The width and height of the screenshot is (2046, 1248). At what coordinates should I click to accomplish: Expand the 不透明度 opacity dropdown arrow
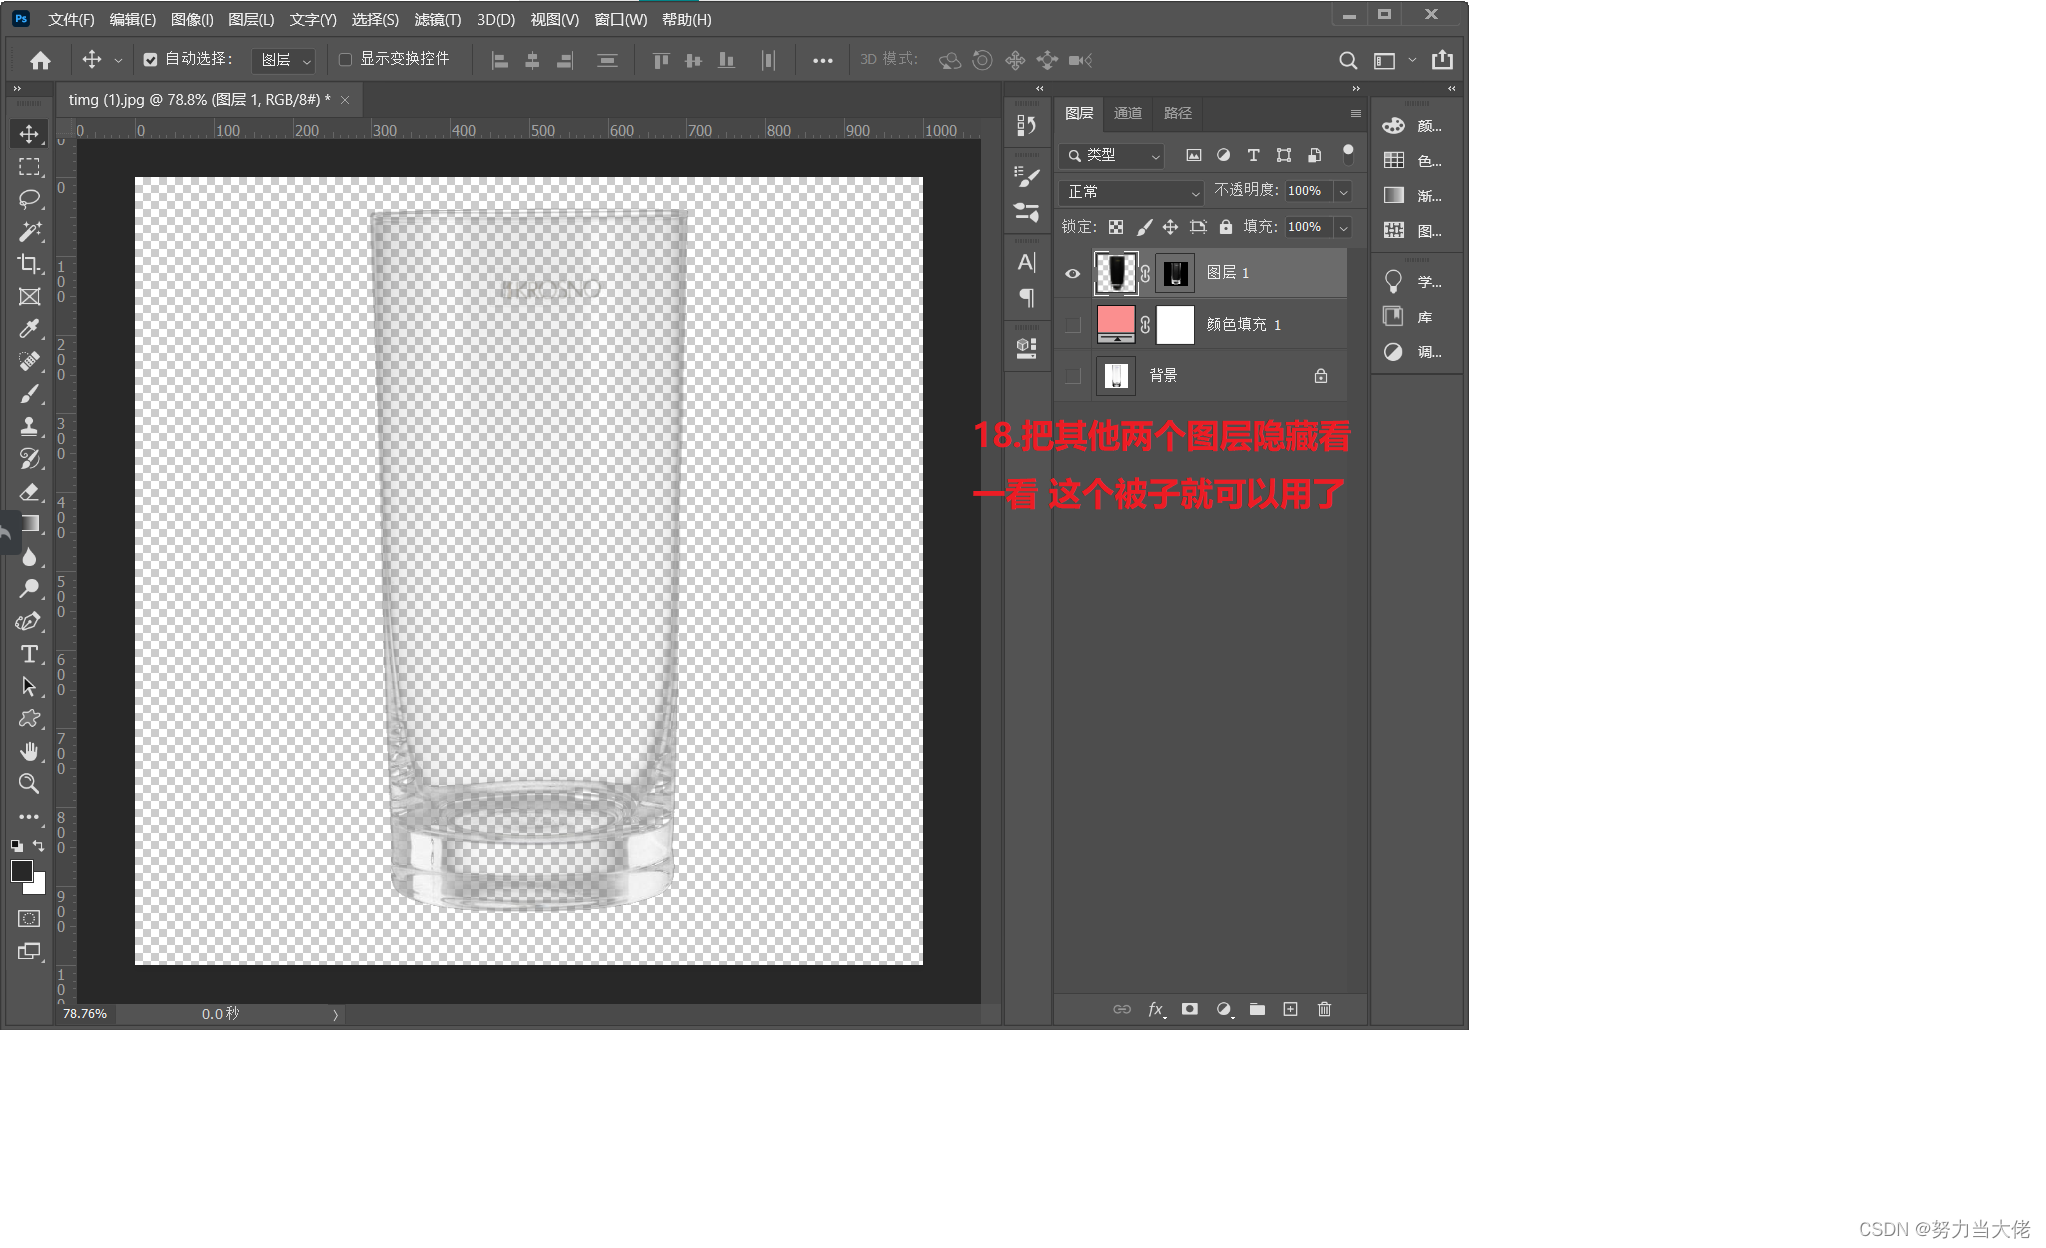tap(1343, 191)
